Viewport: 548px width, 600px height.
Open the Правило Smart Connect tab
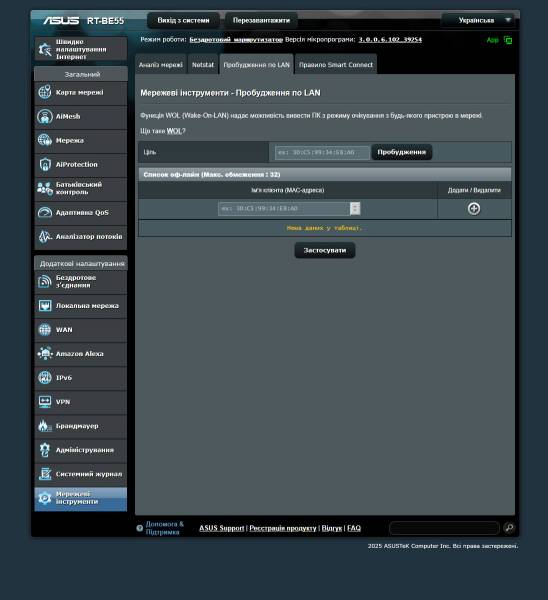coord(336,65)
